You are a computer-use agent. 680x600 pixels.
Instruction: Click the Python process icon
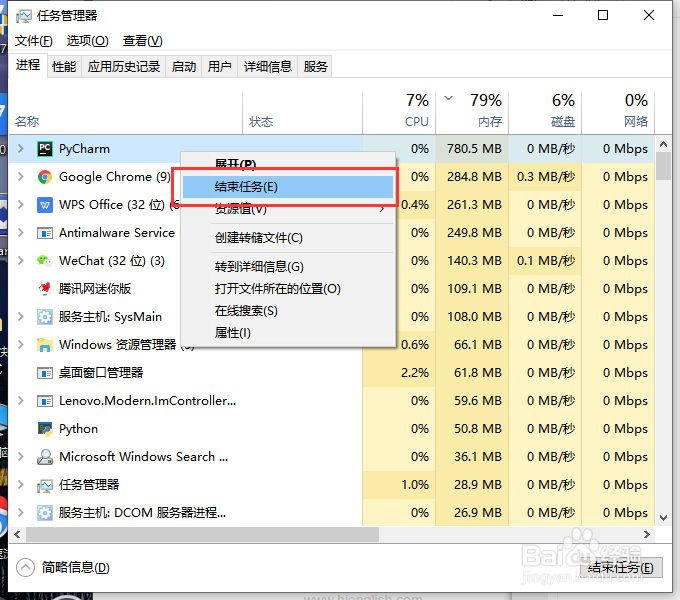pyautogui.click(x=45, y=429)
